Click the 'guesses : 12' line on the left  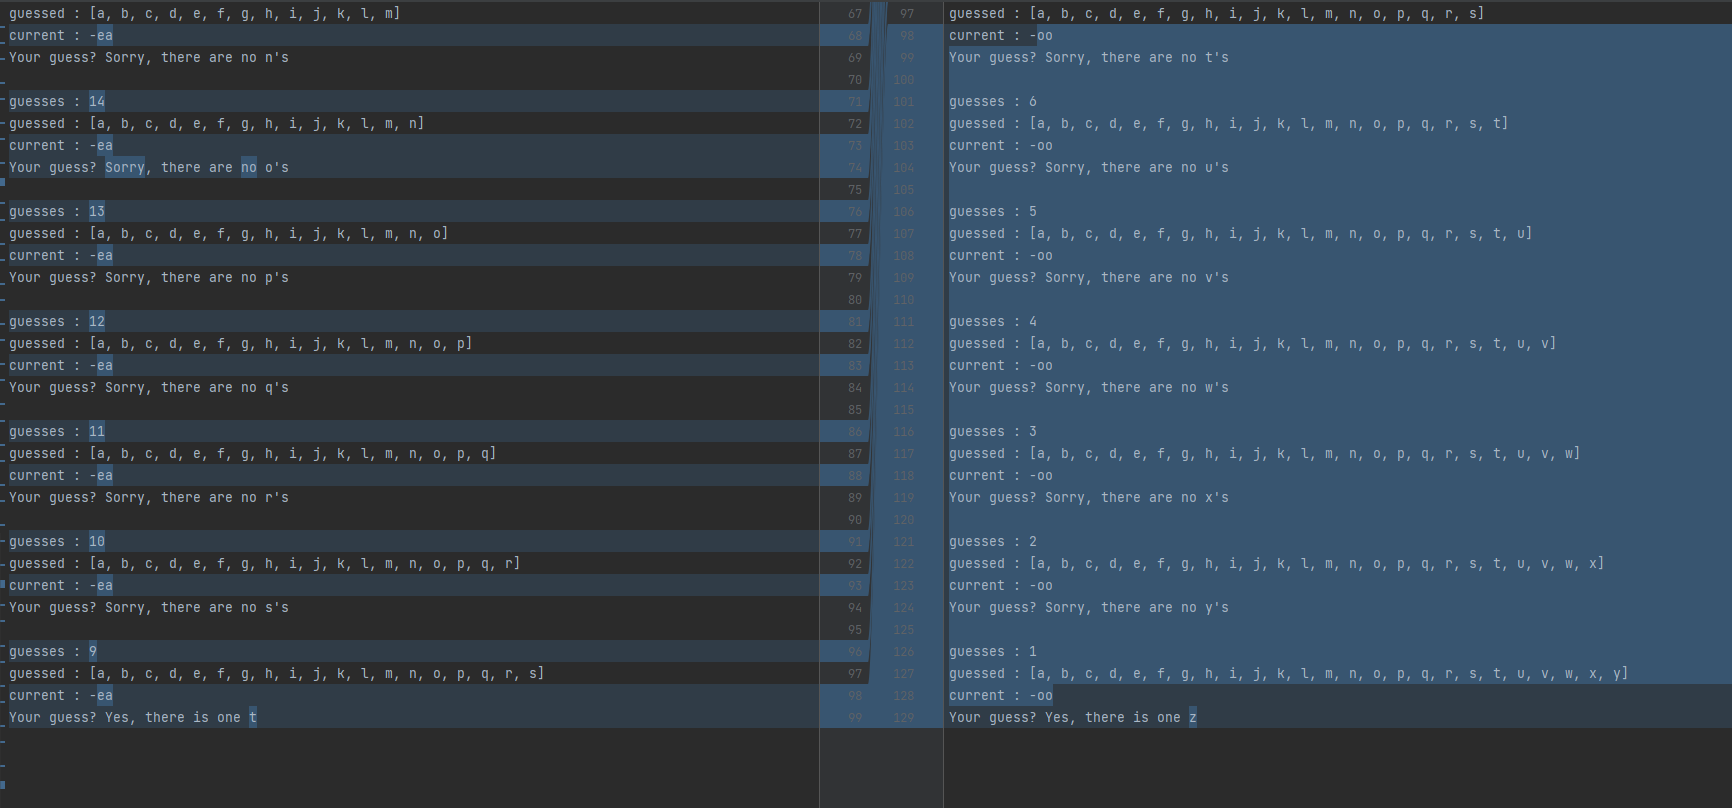(x=57, y=322)
